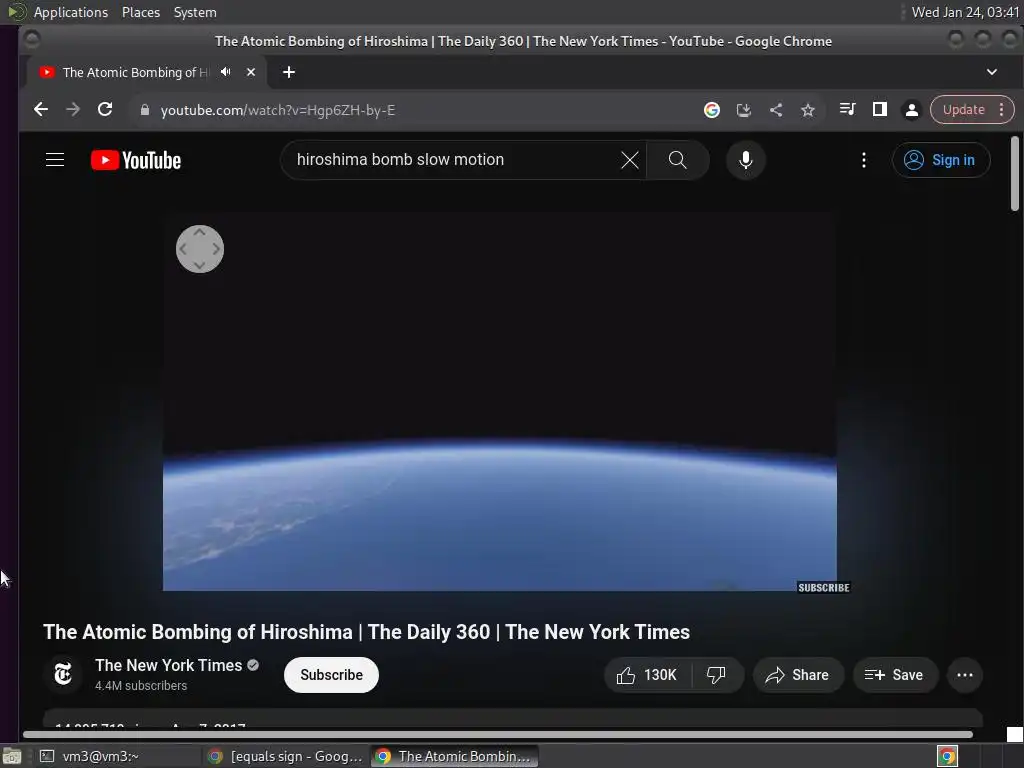Toggle the Chrome side panel
The width and height of the screenshot is (1024, 768).
pos(880,110)
